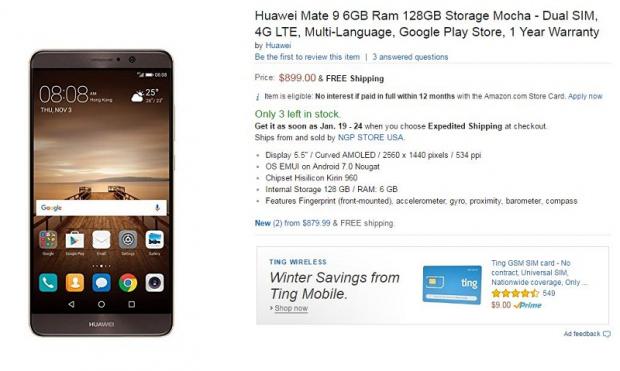Click the info icon beside financing offer
This screenshot has height=371, width=620.
click(x=257, y=97)
